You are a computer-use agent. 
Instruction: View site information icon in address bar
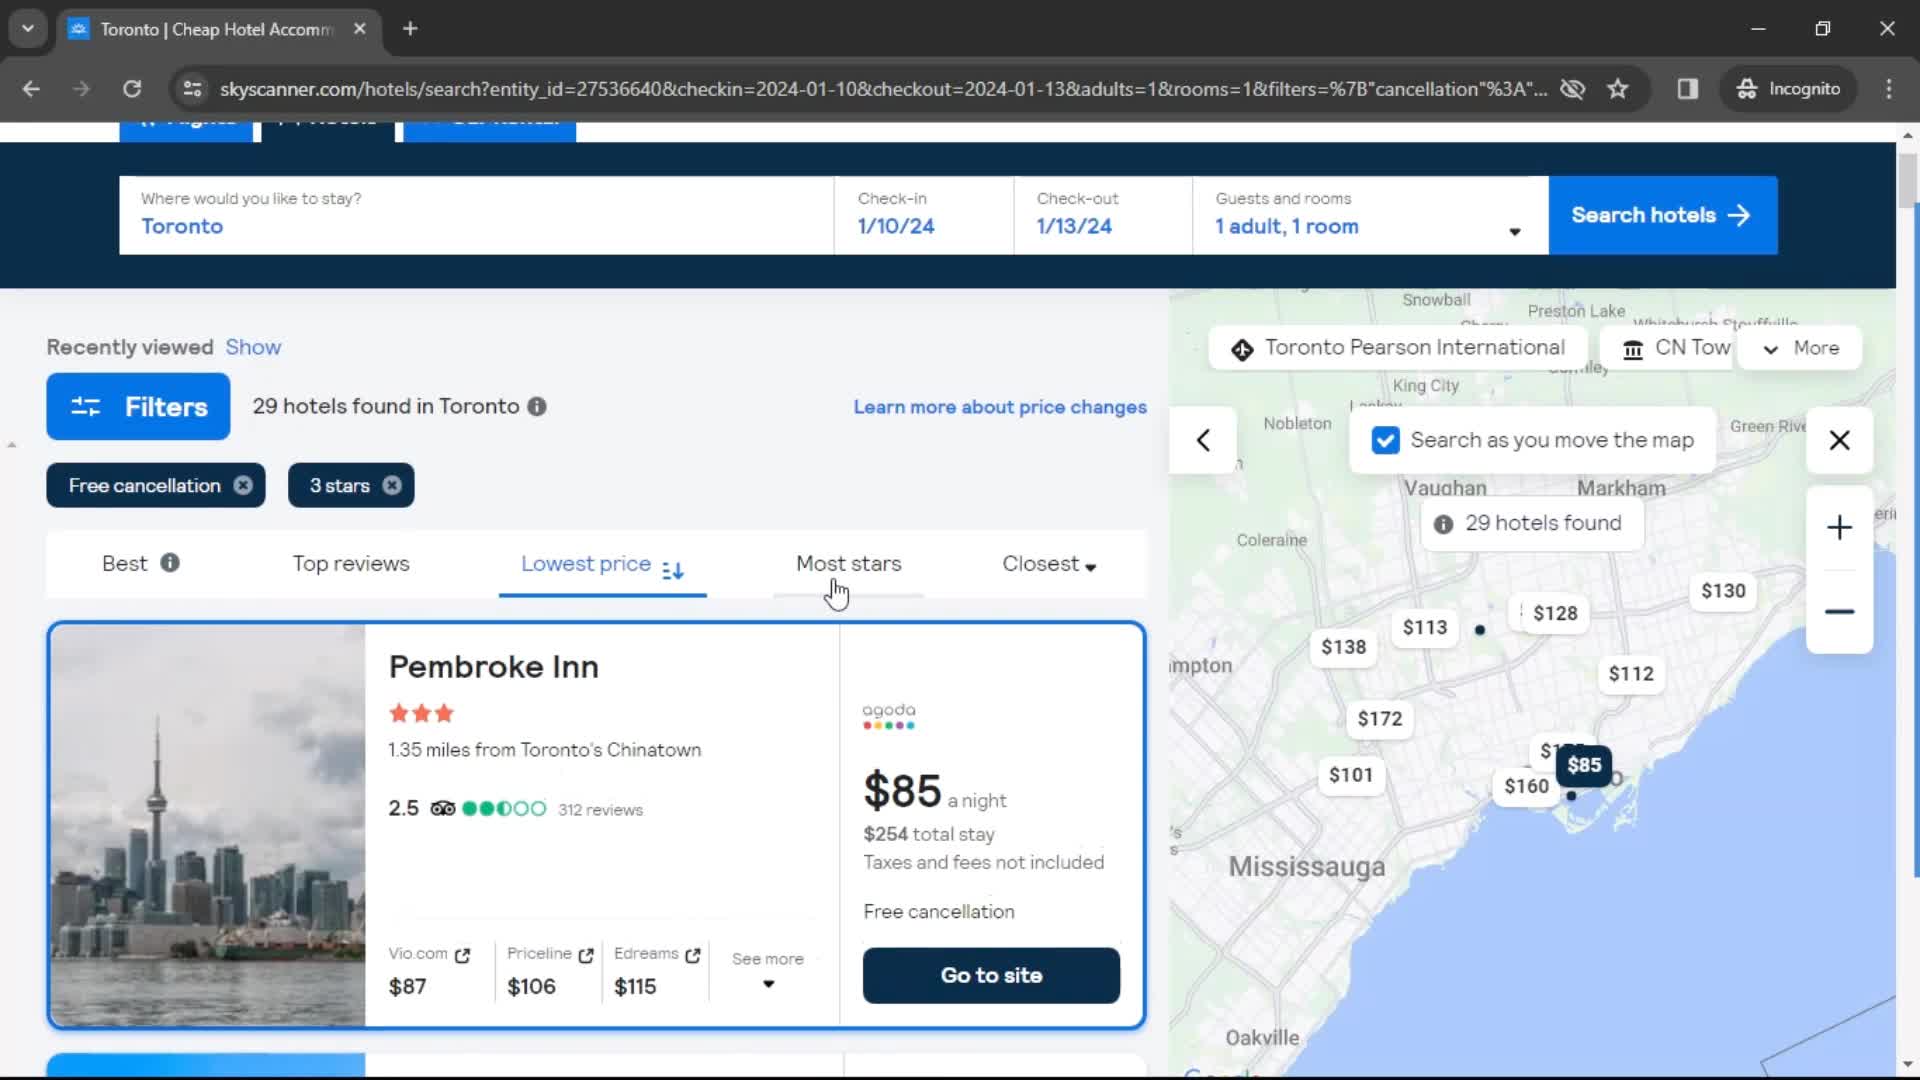tap(192, 89)
